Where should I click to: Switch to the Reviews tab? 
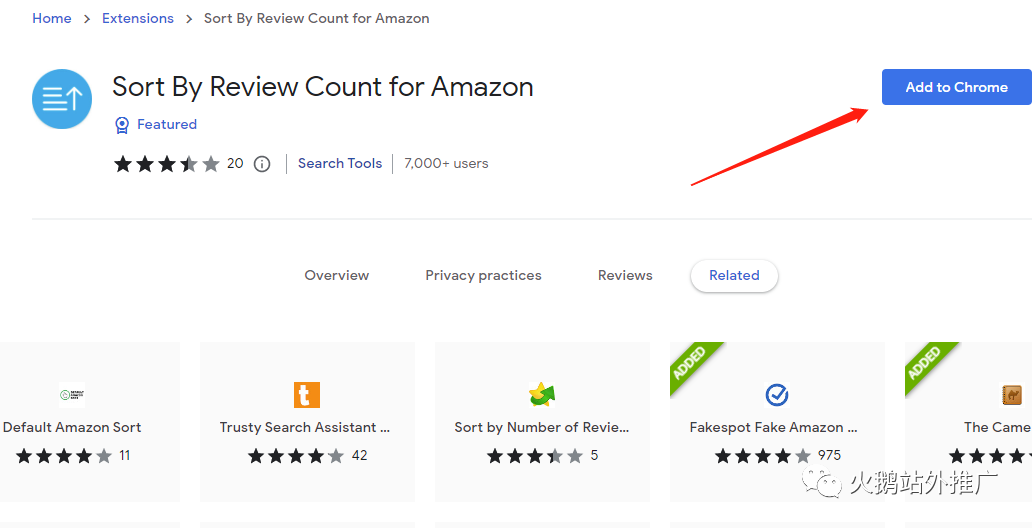[x=625, y=275]
